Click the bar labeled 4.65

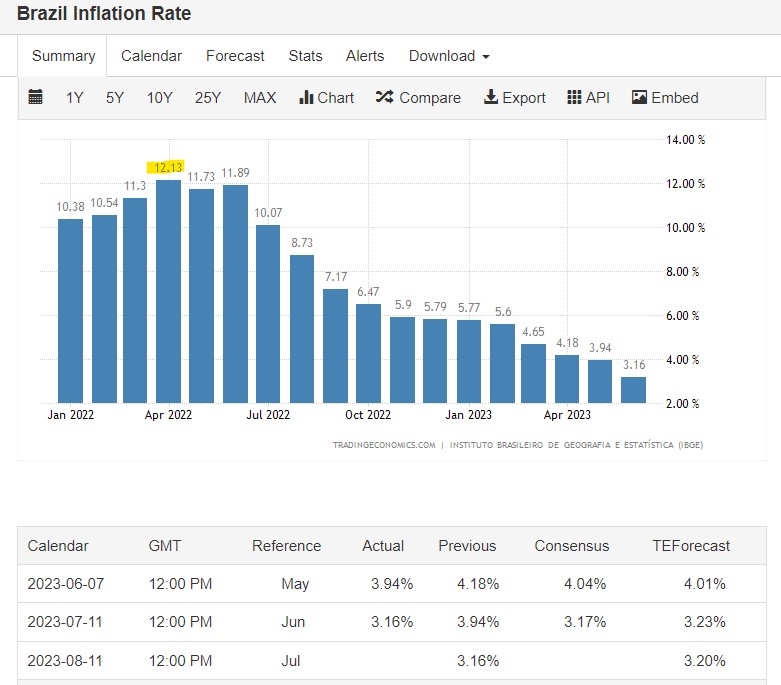(533, 374)
